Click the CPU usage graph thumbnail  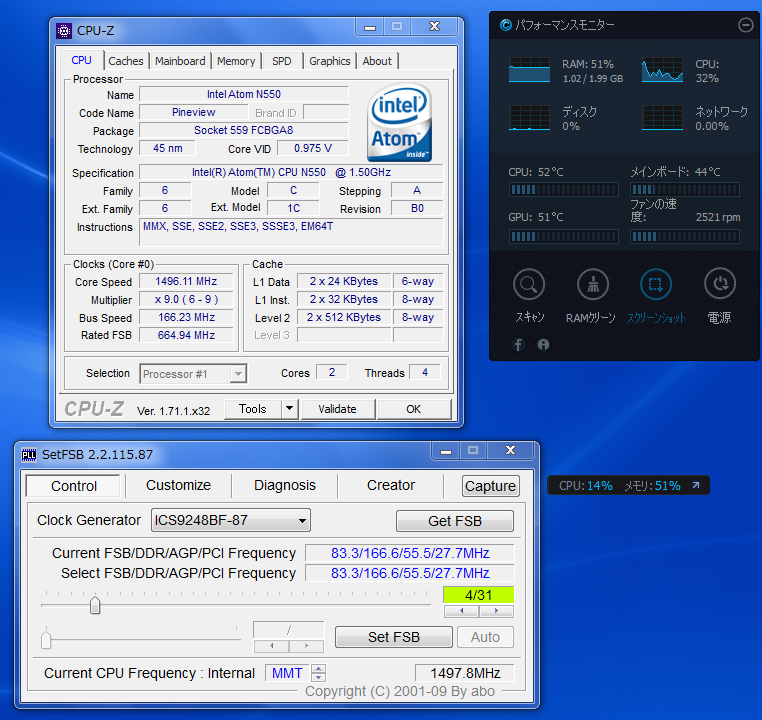pos(662,70)
